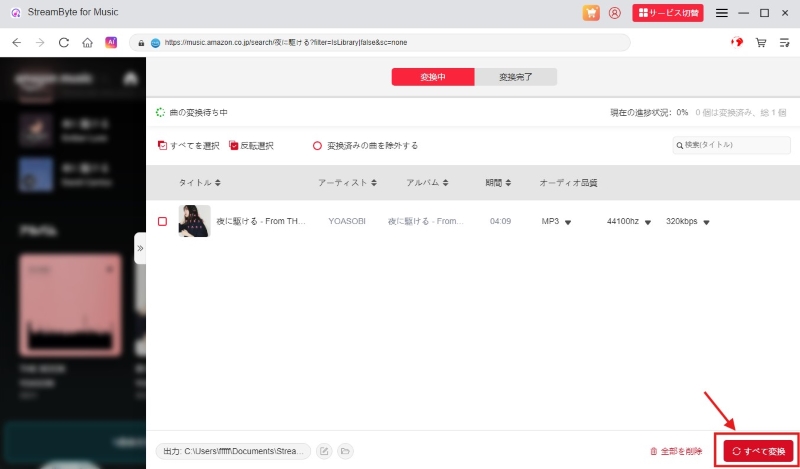The image size is (800, 469).
Task: Click the オーディオ品質 column header
Action: [568, 183]
